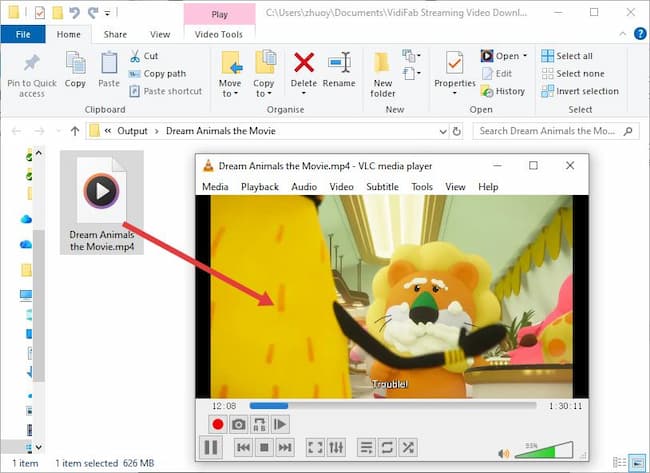
Task: Open the VLC Tools menu
Action: 422,187
